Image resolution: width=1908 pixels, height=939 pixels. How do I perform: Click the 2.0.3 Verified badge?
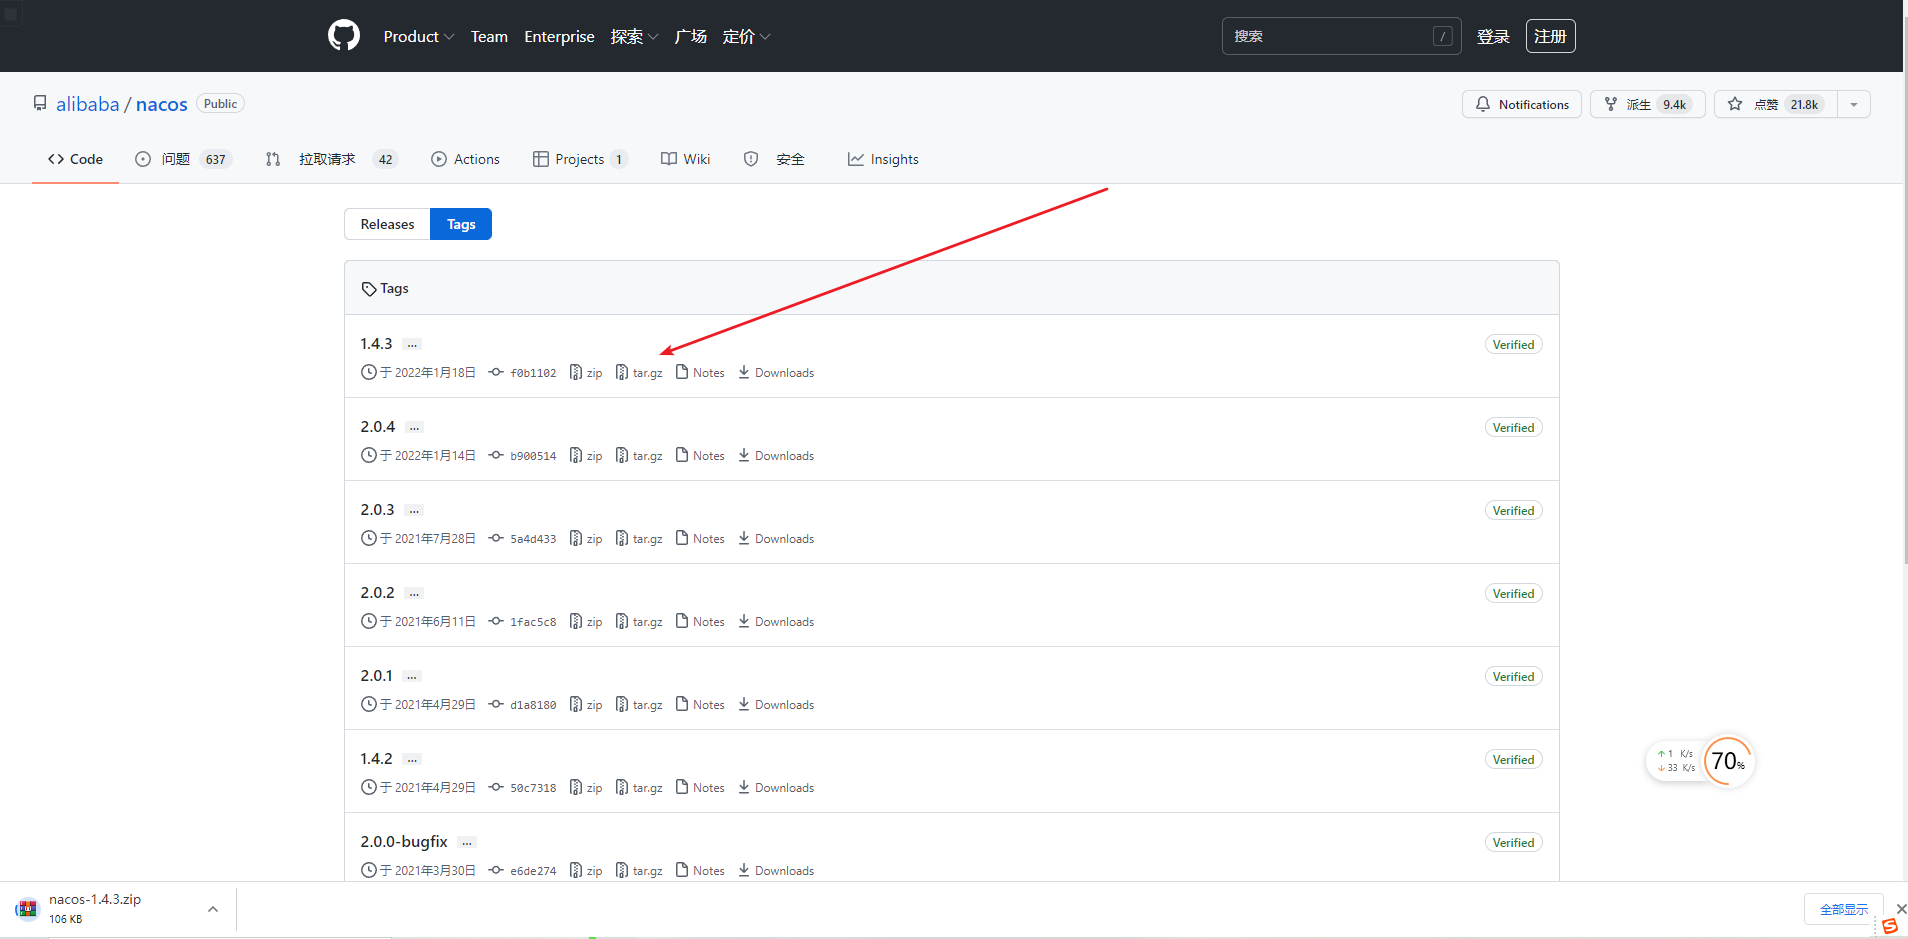(x=1513, y=510)
